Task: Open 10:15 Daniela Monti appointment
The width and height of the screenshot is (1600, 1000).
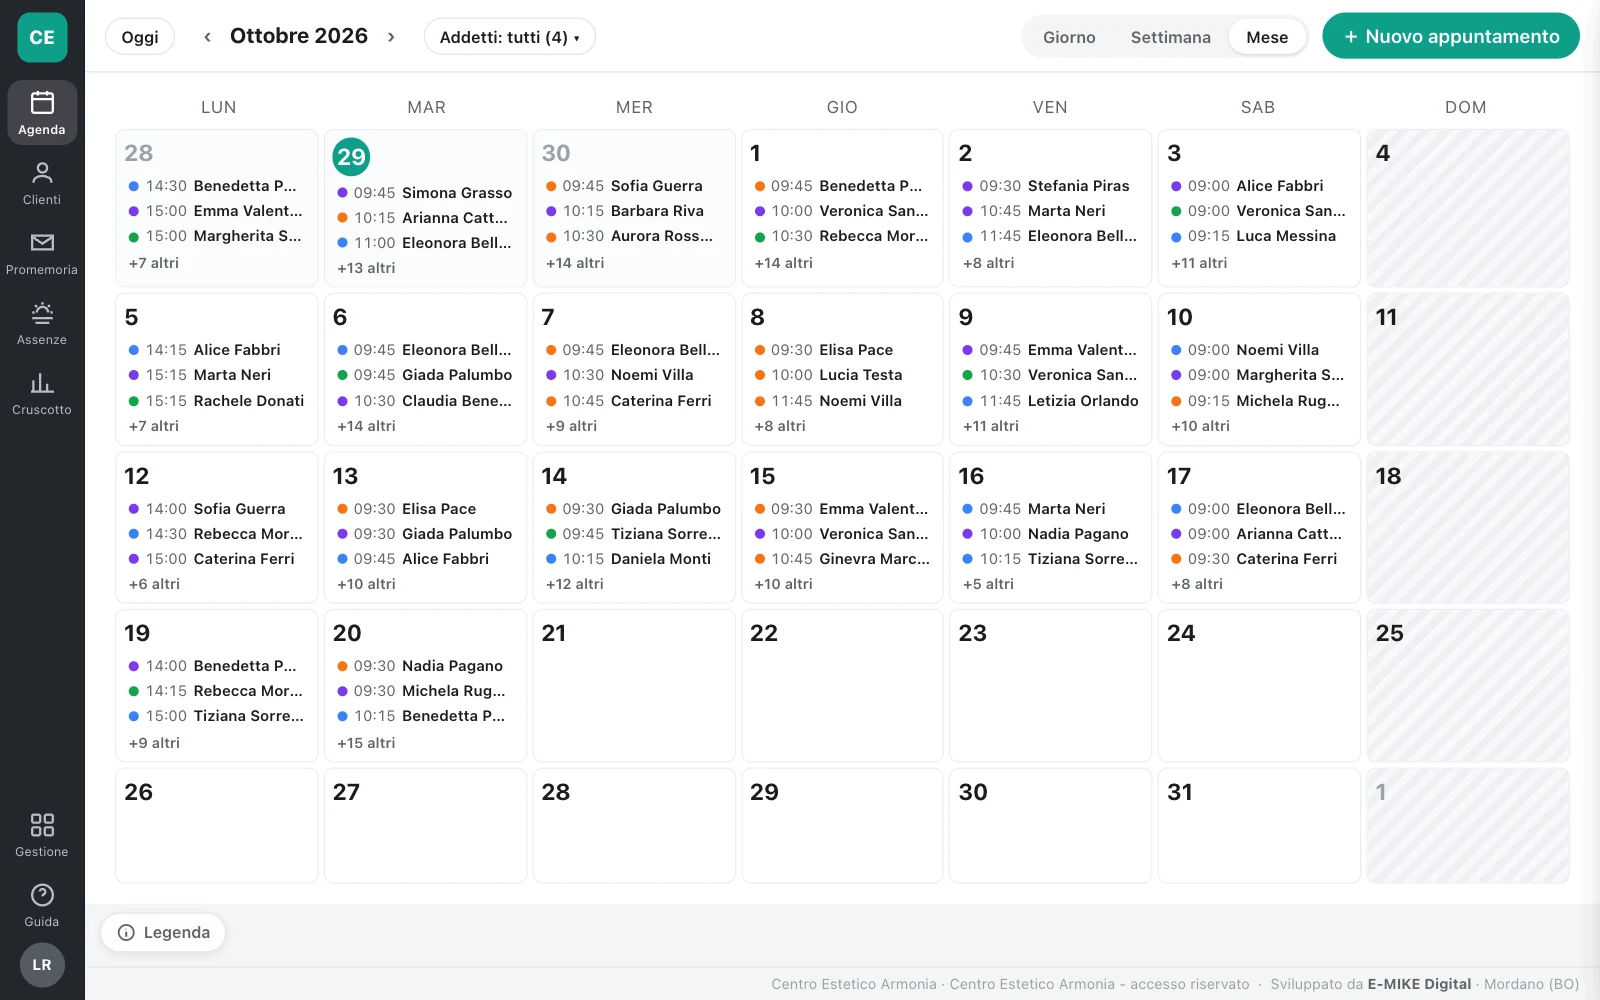Action: [x=634, y=559]
